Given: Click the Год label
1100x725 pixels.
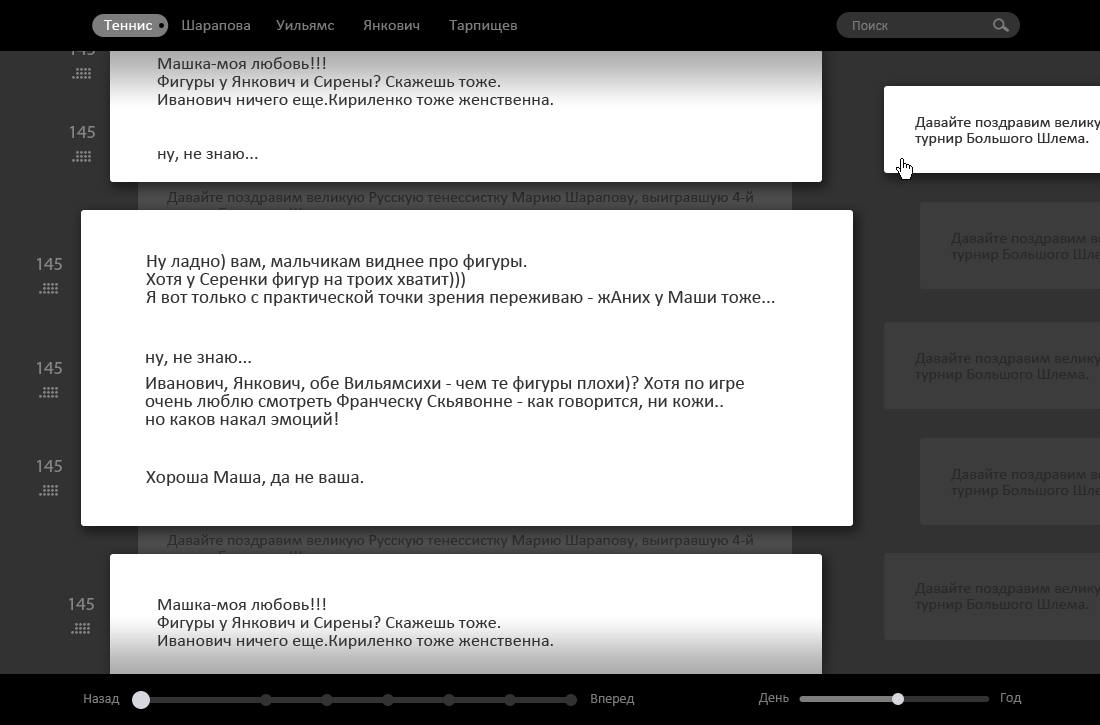Looking at the screenshot, I should [x=1010, y=698].
